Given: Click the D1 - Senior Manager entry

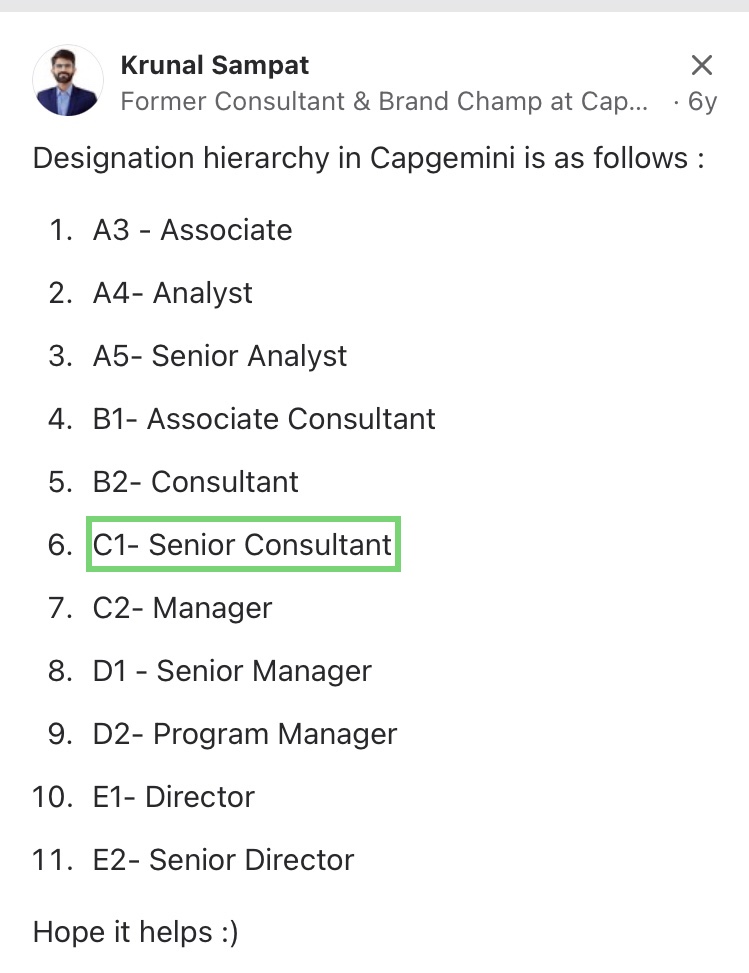Looking at the screenshot, I should tap(232, 671).
